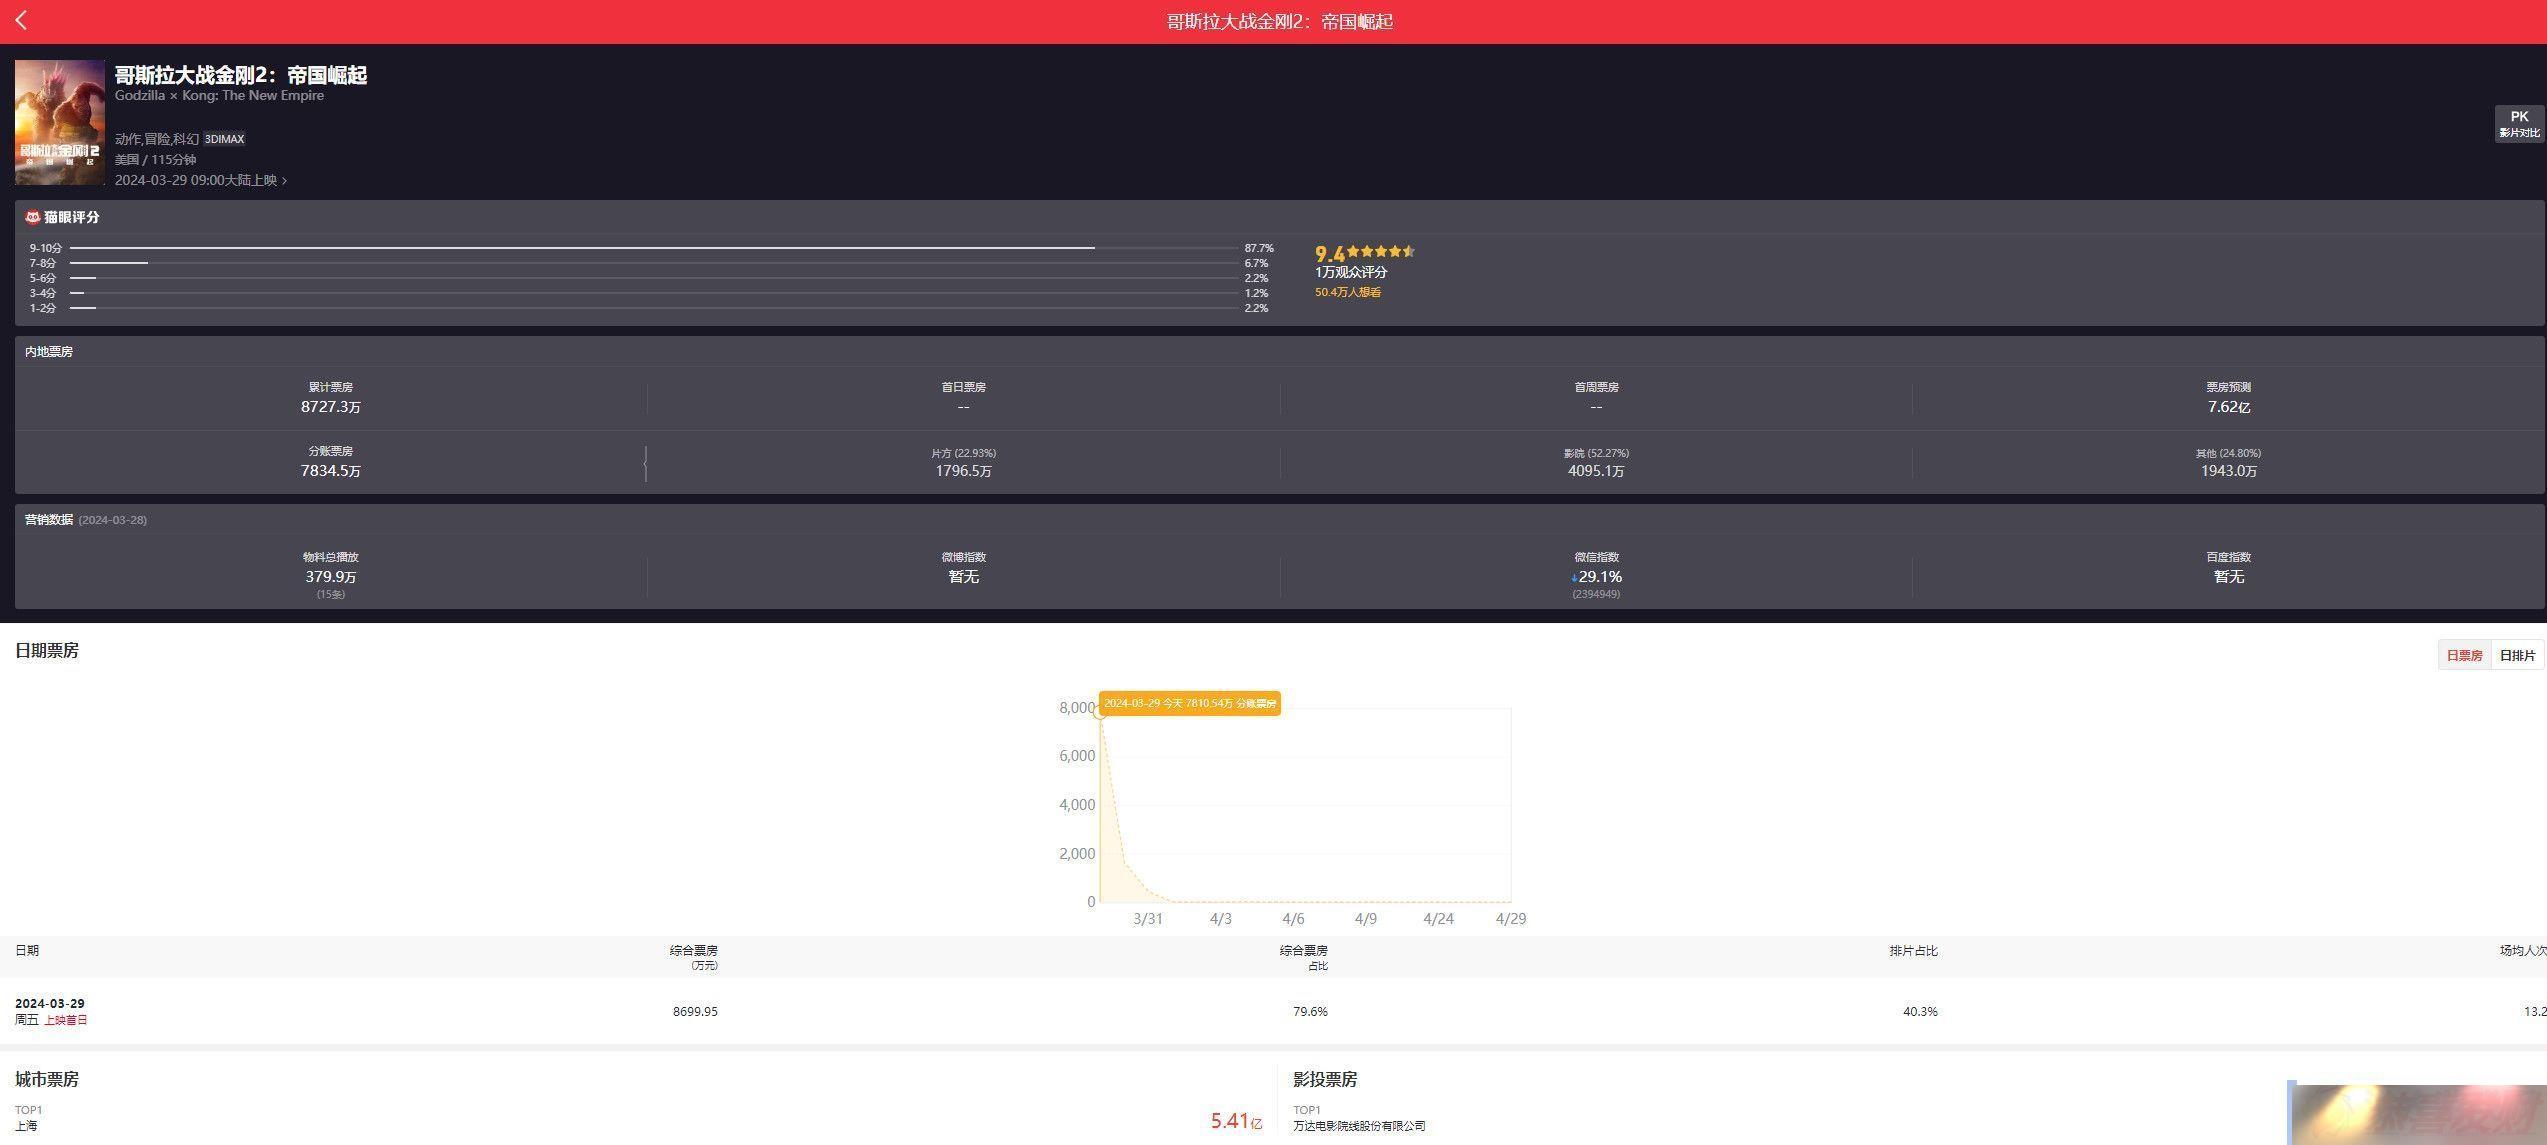Open the movie poster thumbnail
The image size is (2547, 1145).
point(60,122)
